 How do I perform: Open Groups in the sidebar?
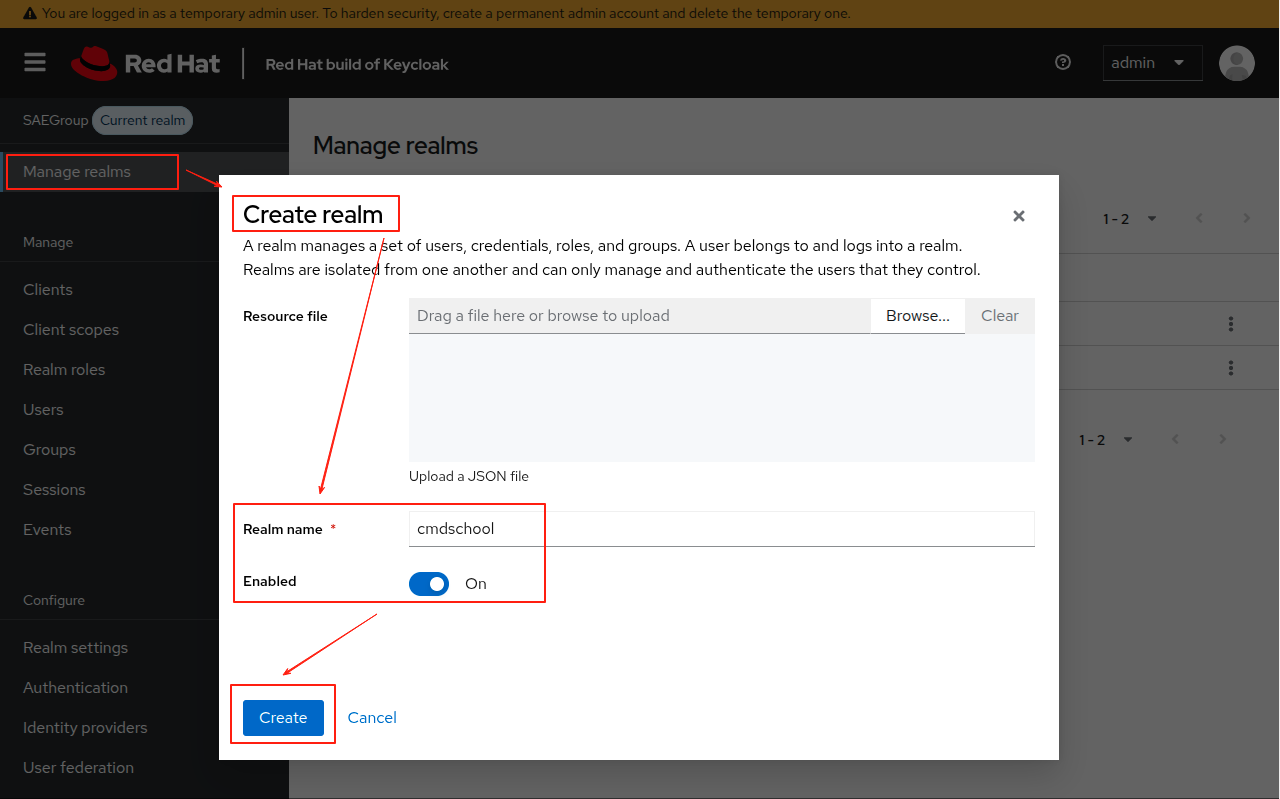point(49,450)
